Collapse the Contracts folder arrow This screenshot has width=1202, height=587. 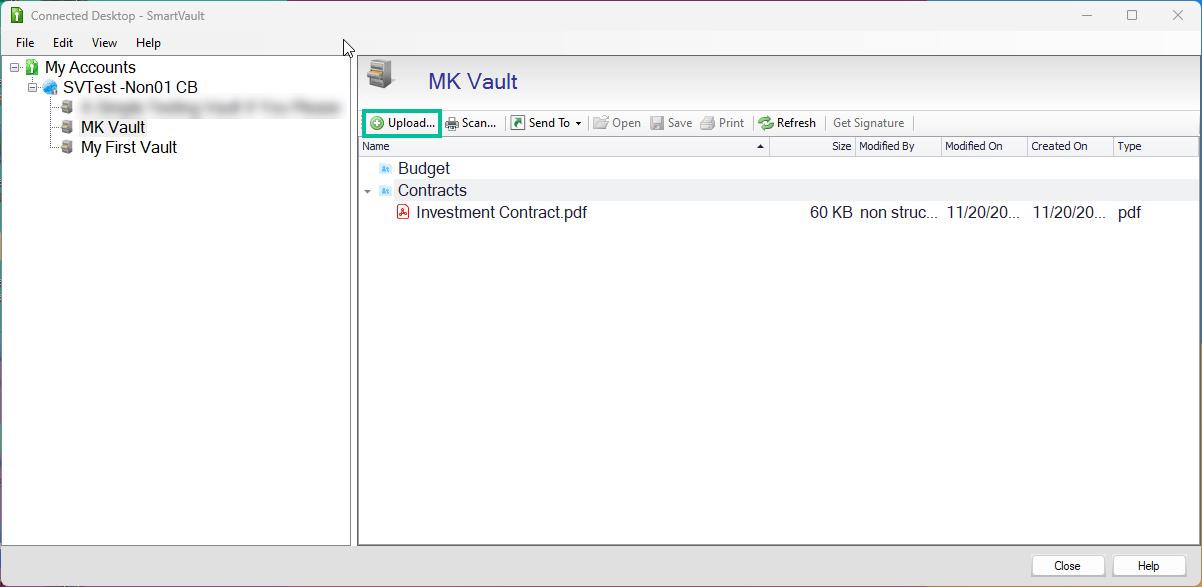click(367, 191)
